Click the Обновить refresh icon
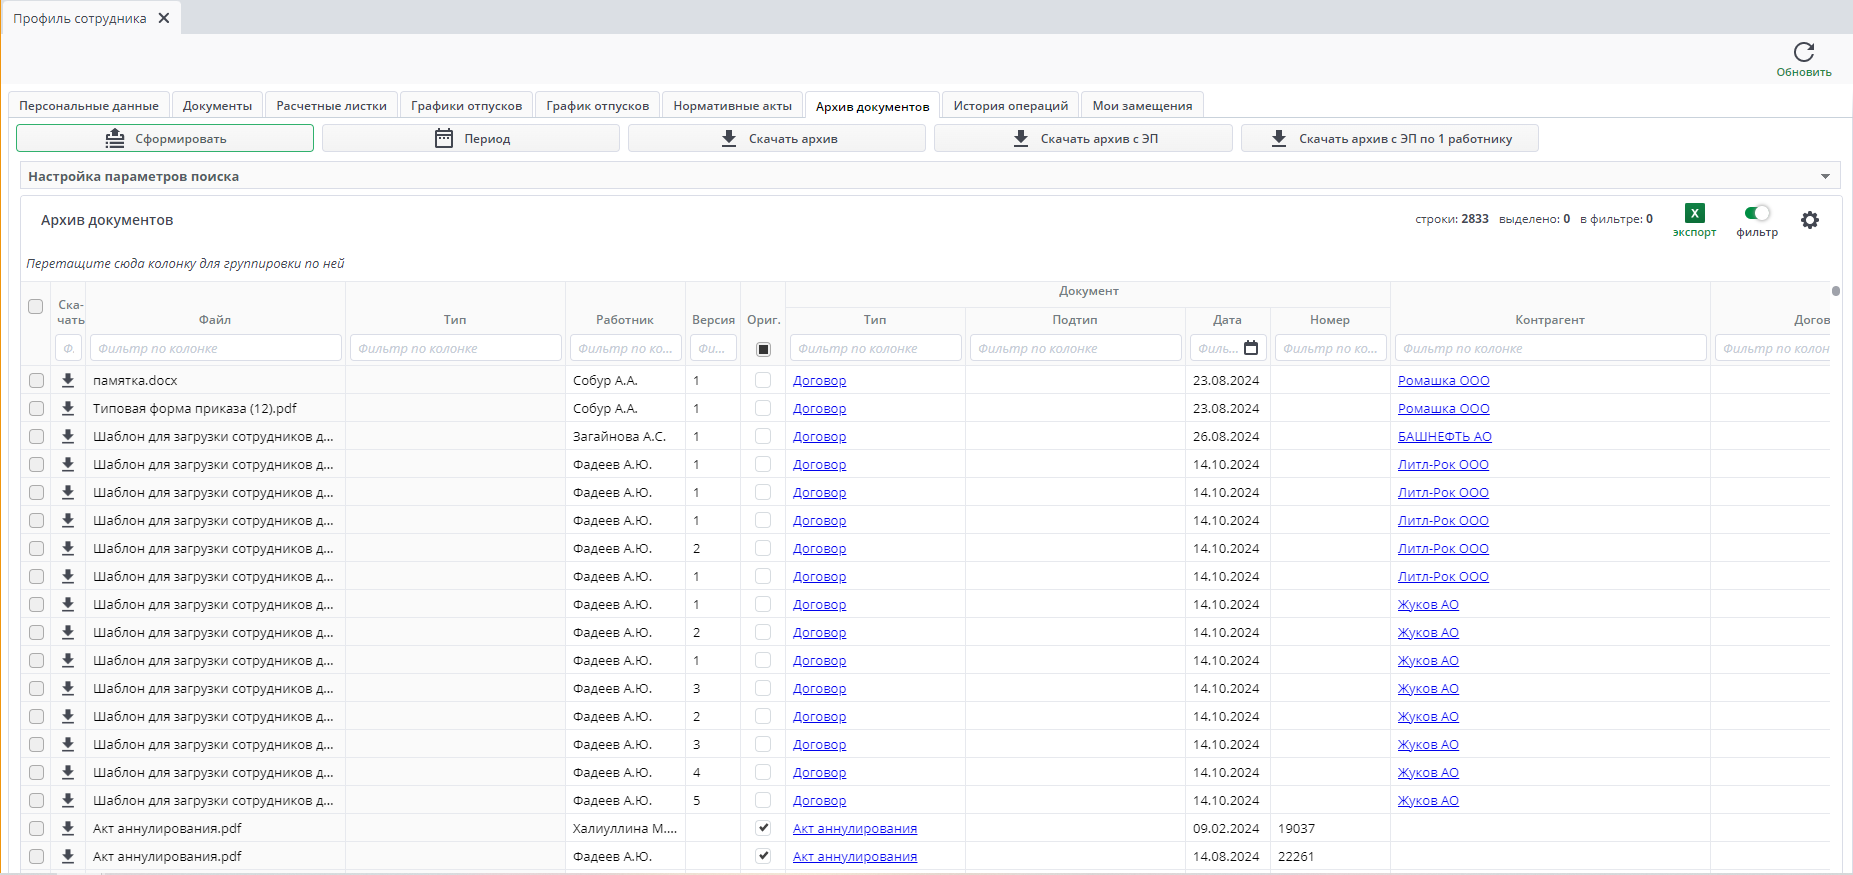The width and height of the screenshot is (1853, 875). (1803, 53)
